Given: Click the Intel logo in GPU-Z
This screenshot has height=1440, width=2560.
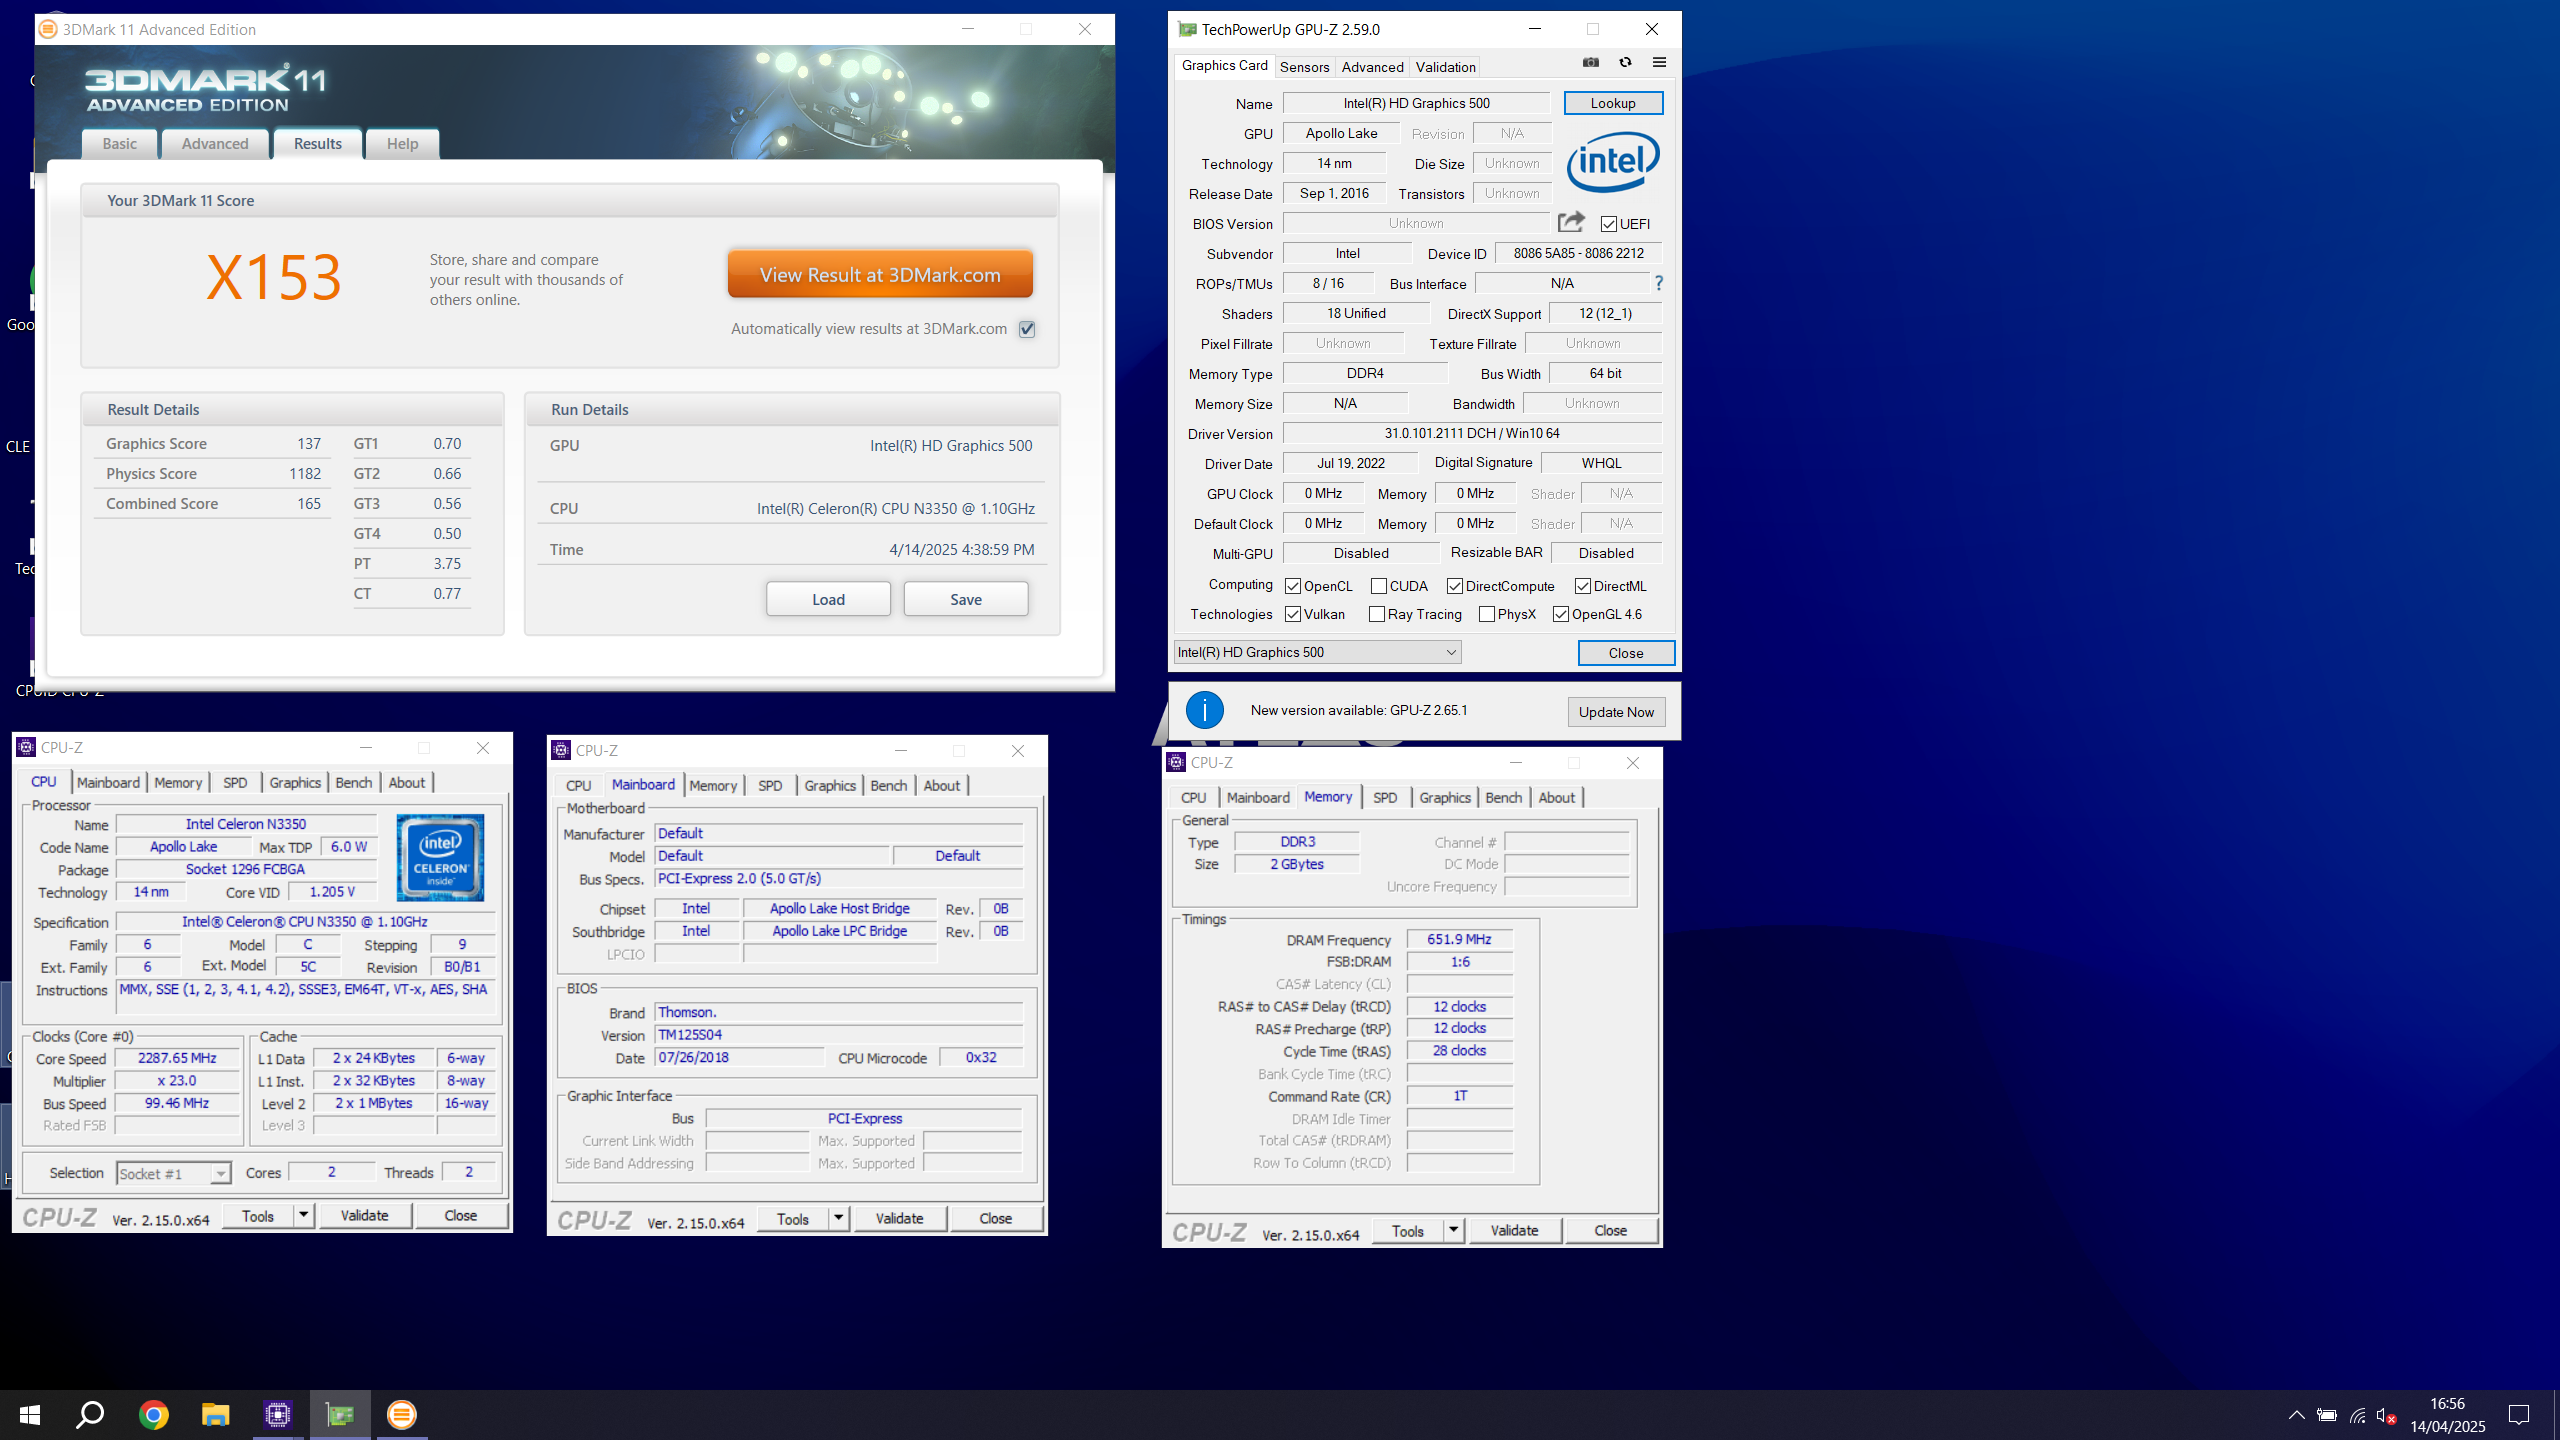Looking at the screenshot, I should point(1612,161).
